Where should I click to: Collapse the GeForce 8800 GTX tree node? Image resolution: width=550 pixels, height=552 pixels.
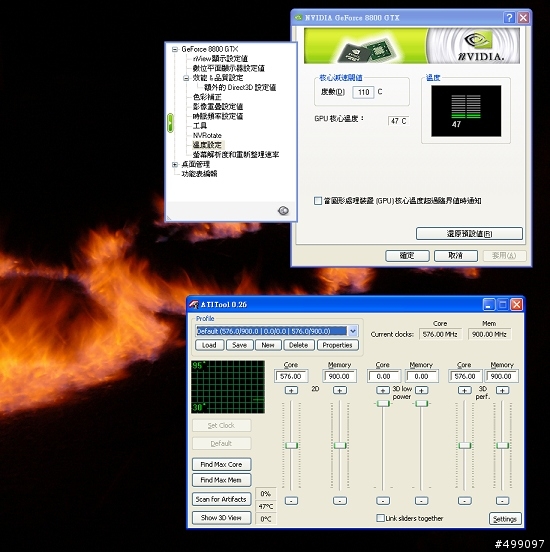175,49
